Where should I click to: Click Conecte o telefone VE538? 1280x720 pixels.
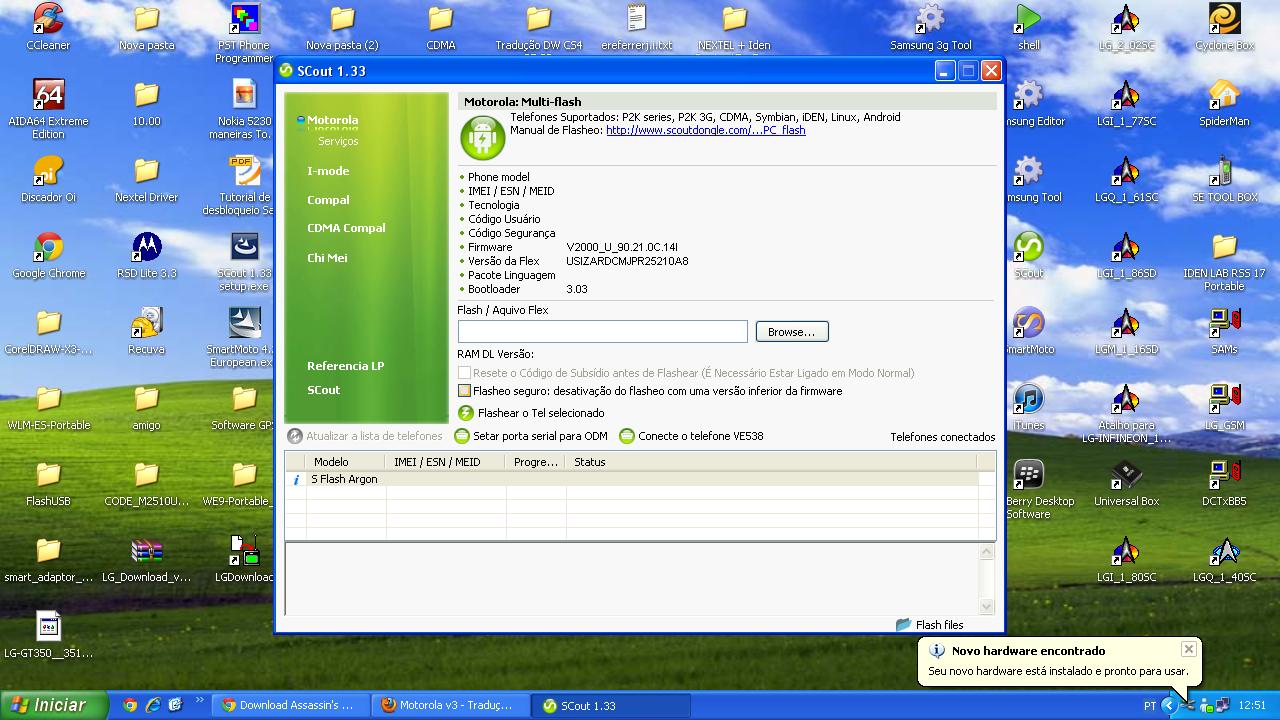point(691,436)
